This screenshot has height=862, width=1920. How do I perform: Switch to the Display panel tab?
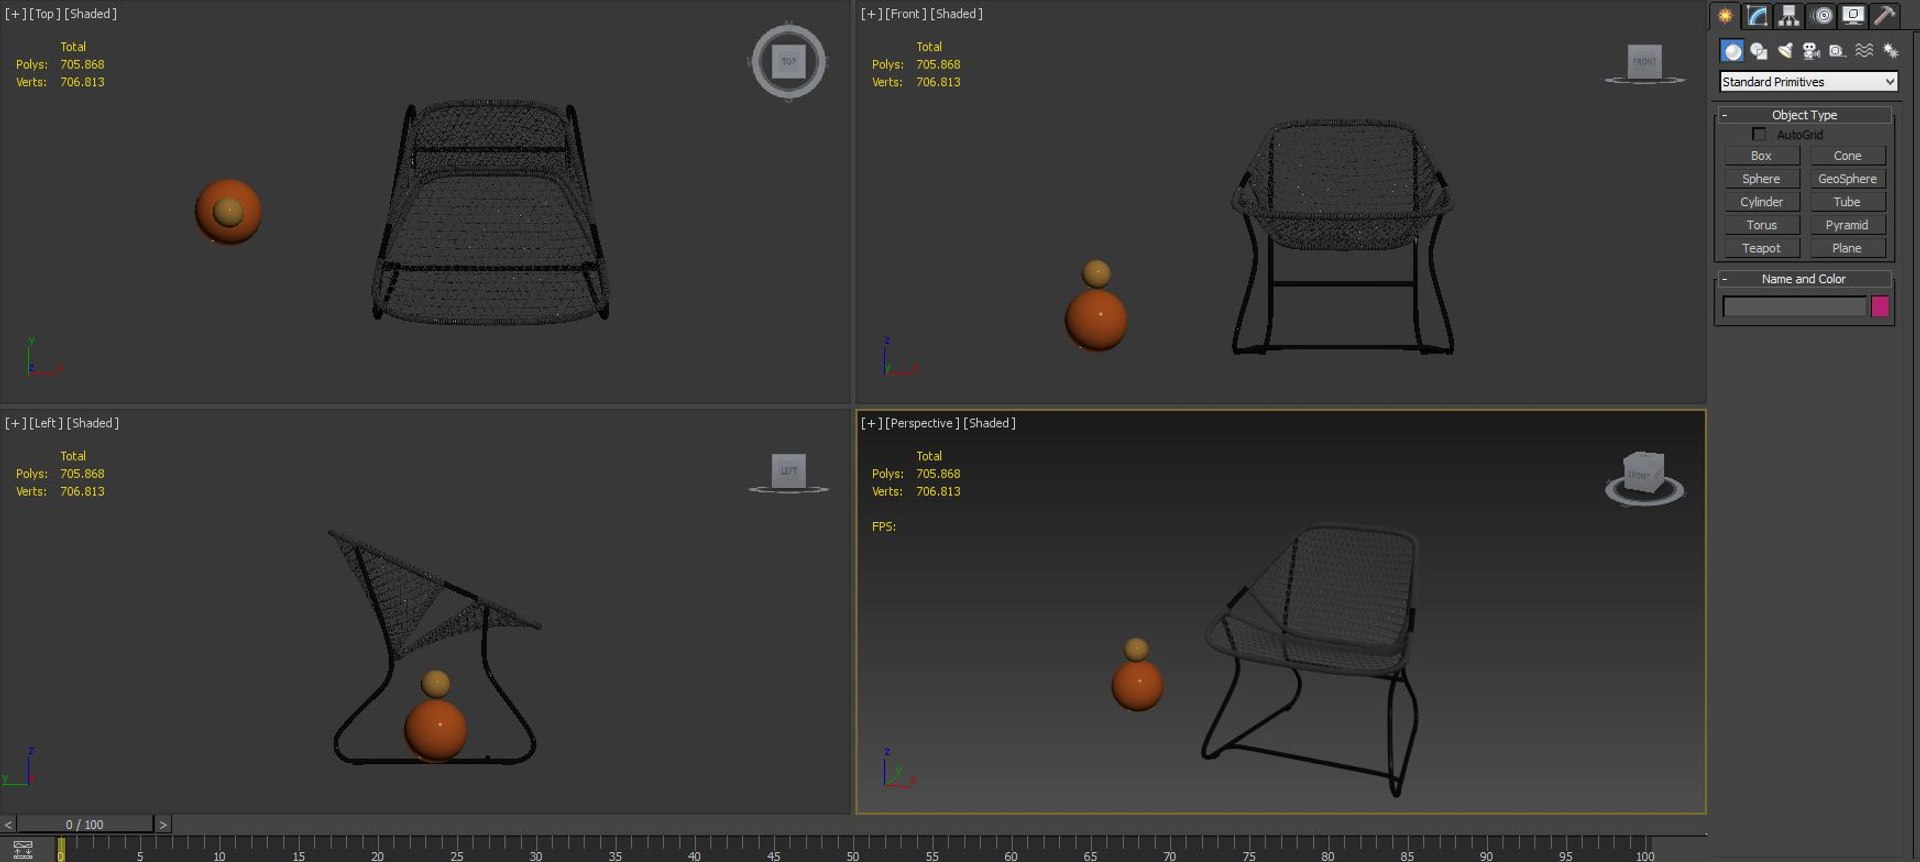[1853, 15]
